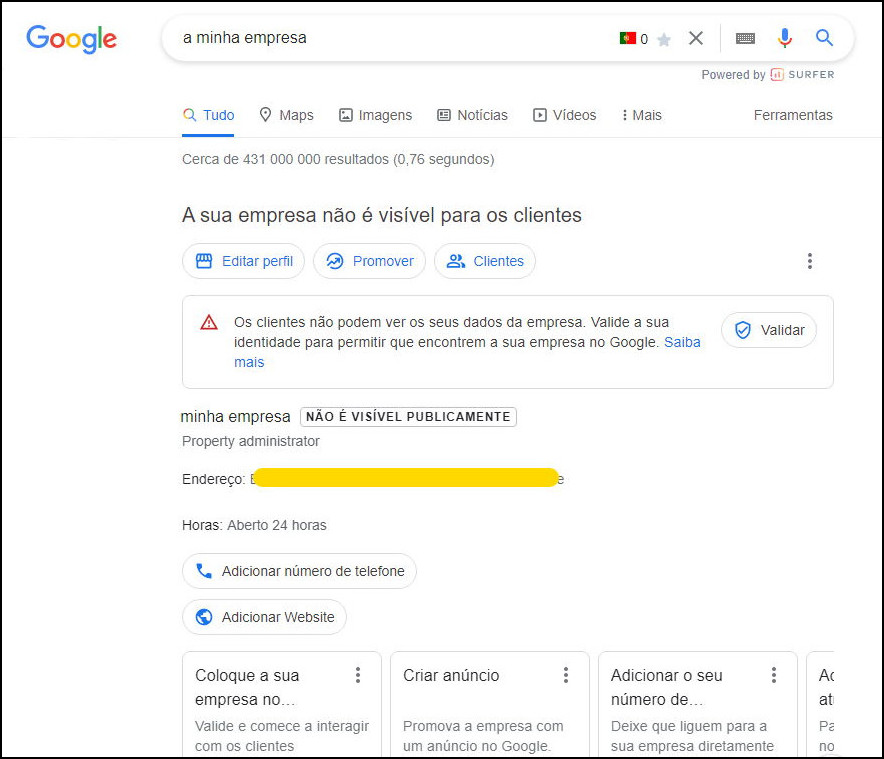Click the blue search magnifier icon
This screenshot has width=884, height=759.
click(824, 38)
